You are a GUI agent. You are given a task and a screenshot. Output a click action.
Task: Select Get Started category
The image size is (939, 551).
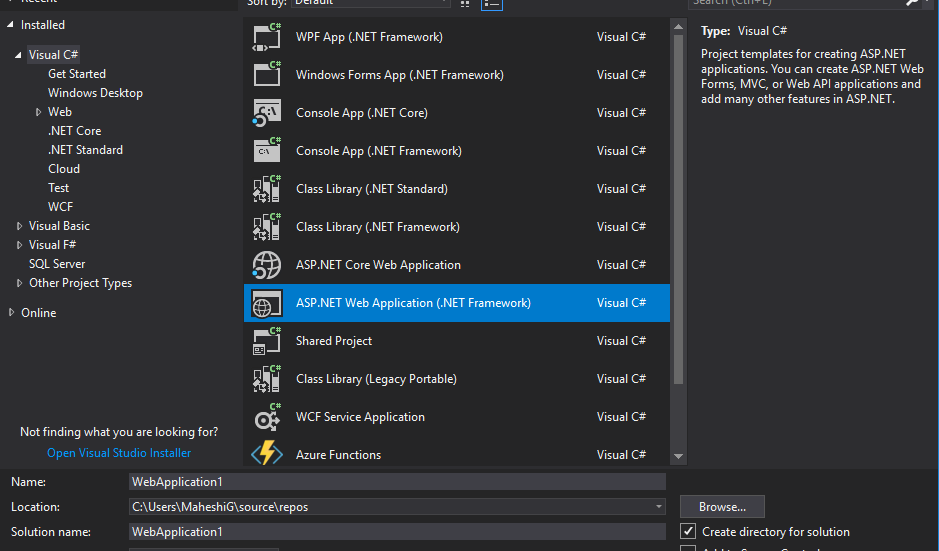click(77, 74)
